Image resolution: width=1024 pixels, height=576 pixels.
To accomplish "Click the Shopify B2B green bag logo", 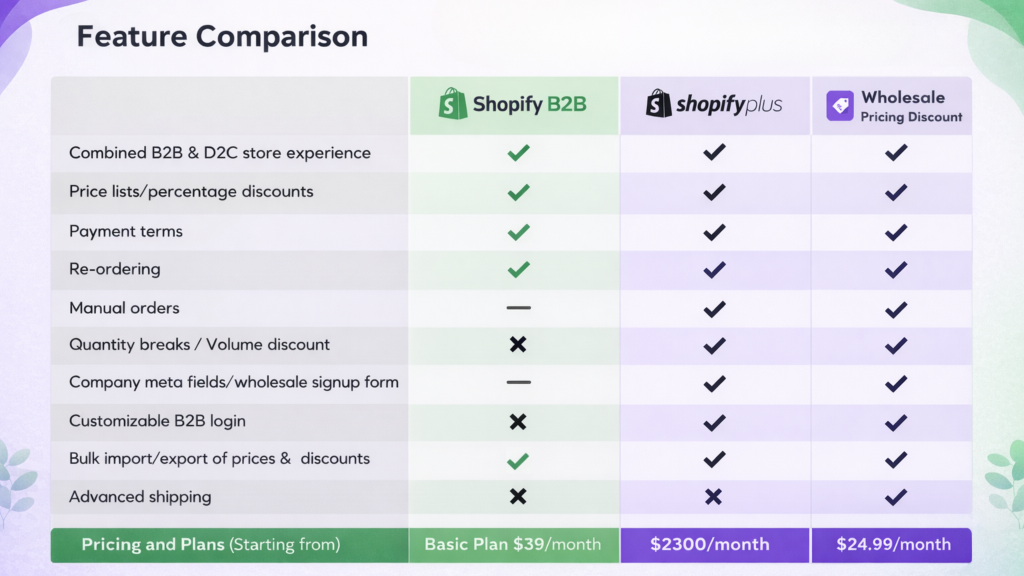I will pyautogui.click(x=453, y=104).
